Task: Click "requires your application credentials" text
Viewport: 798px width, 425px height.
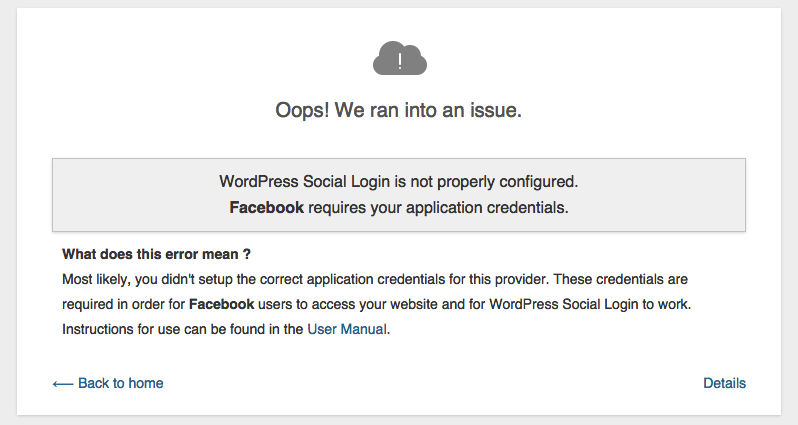Action: tap(438, 208)
